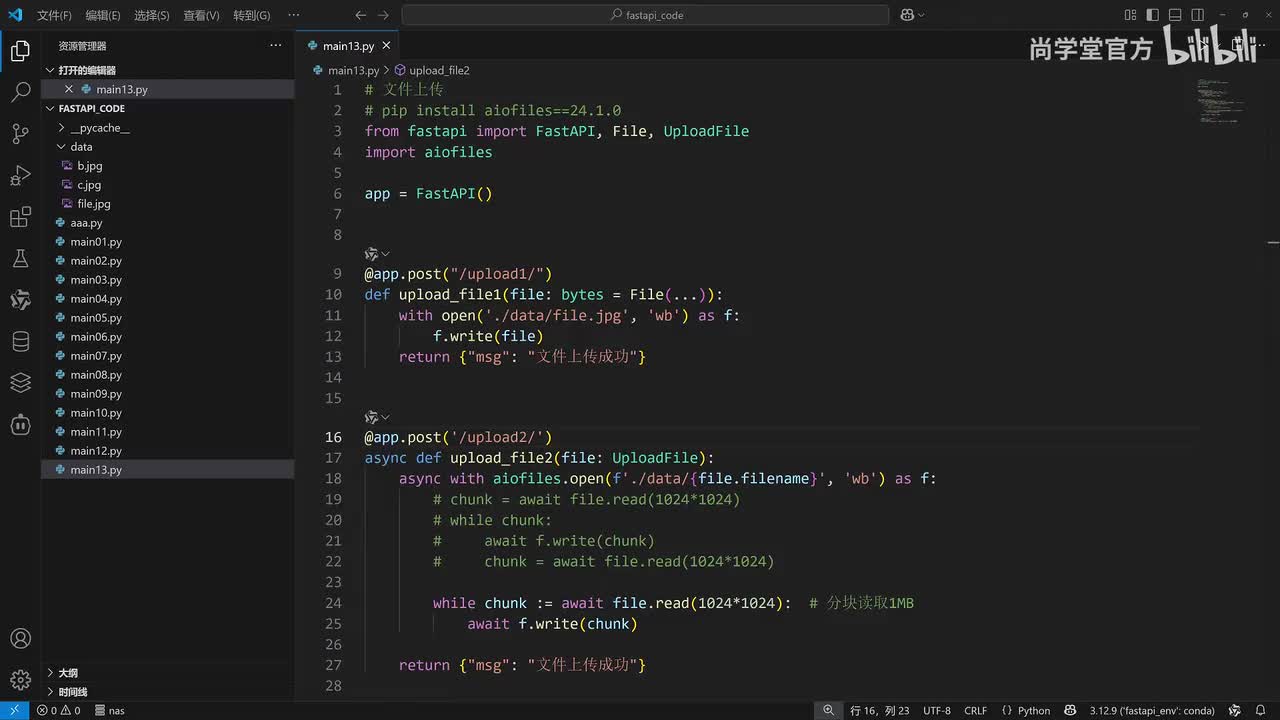Open the 编辑(E) menu

[x=103, y=15]
